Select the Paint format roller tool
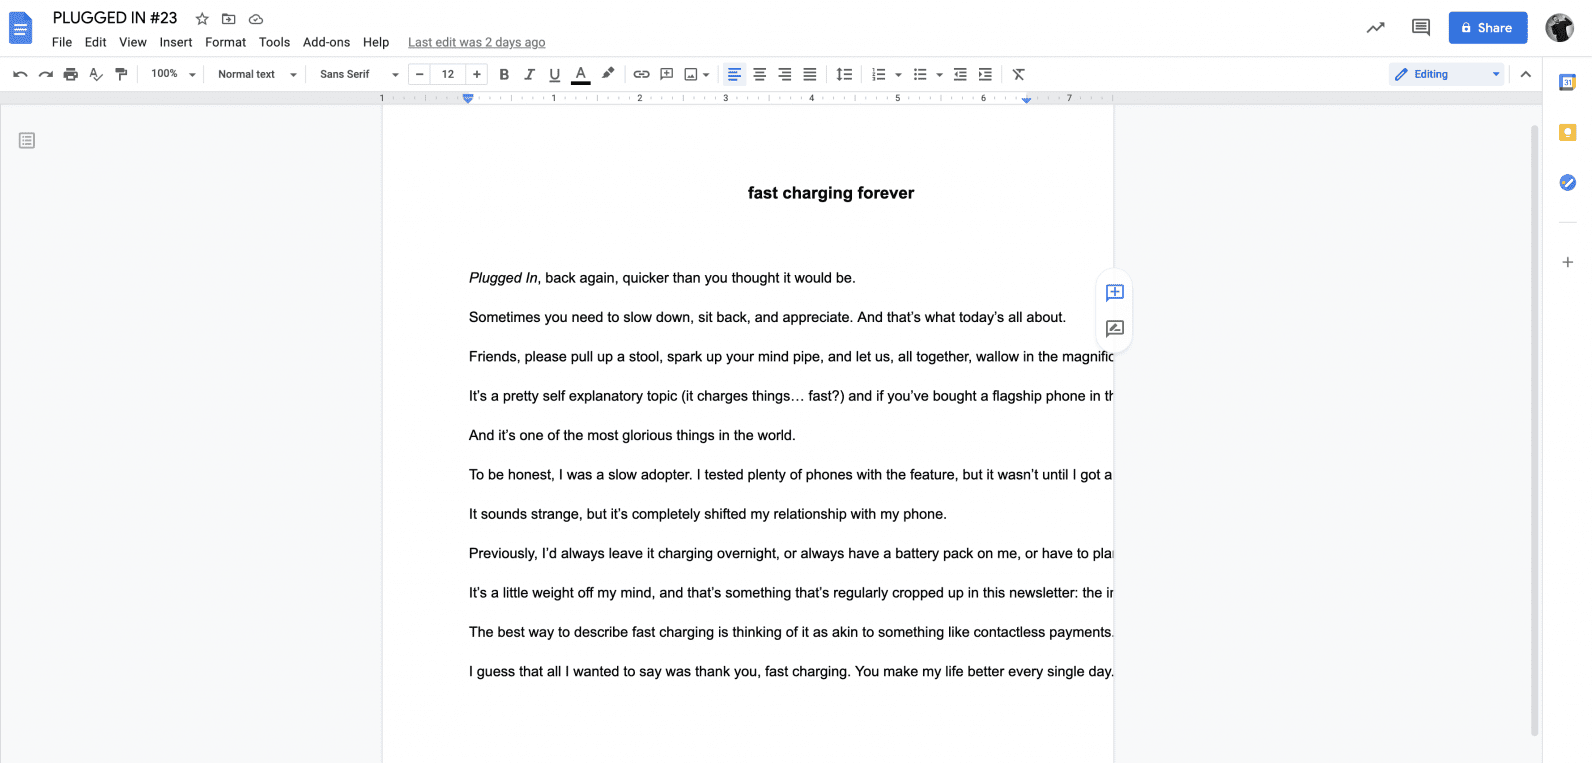 coord(121,74)
